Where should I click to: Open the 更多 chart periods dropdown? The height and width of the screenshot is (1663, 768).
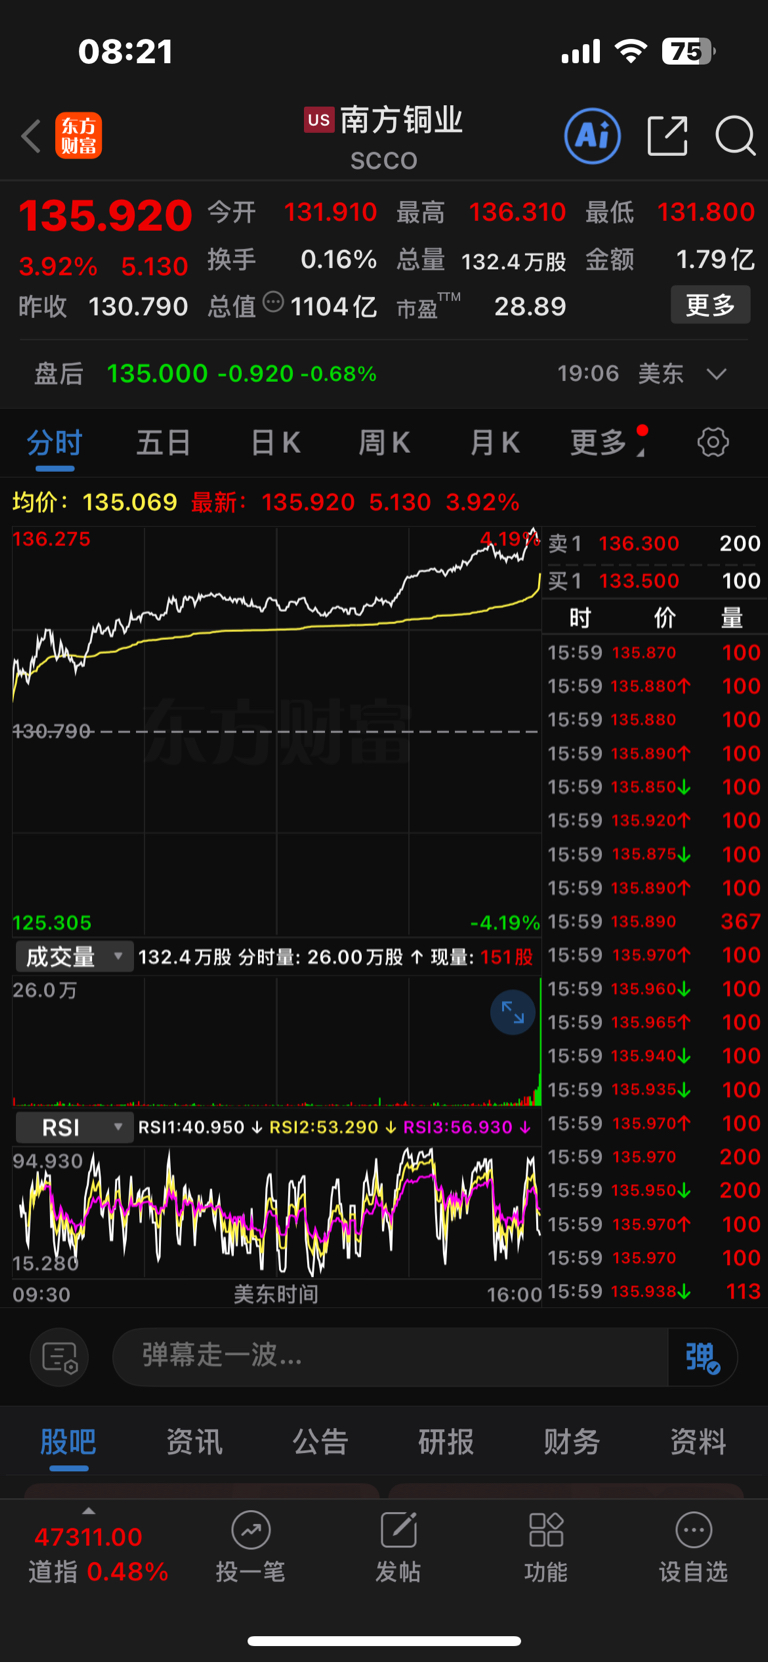pos(609,442)
